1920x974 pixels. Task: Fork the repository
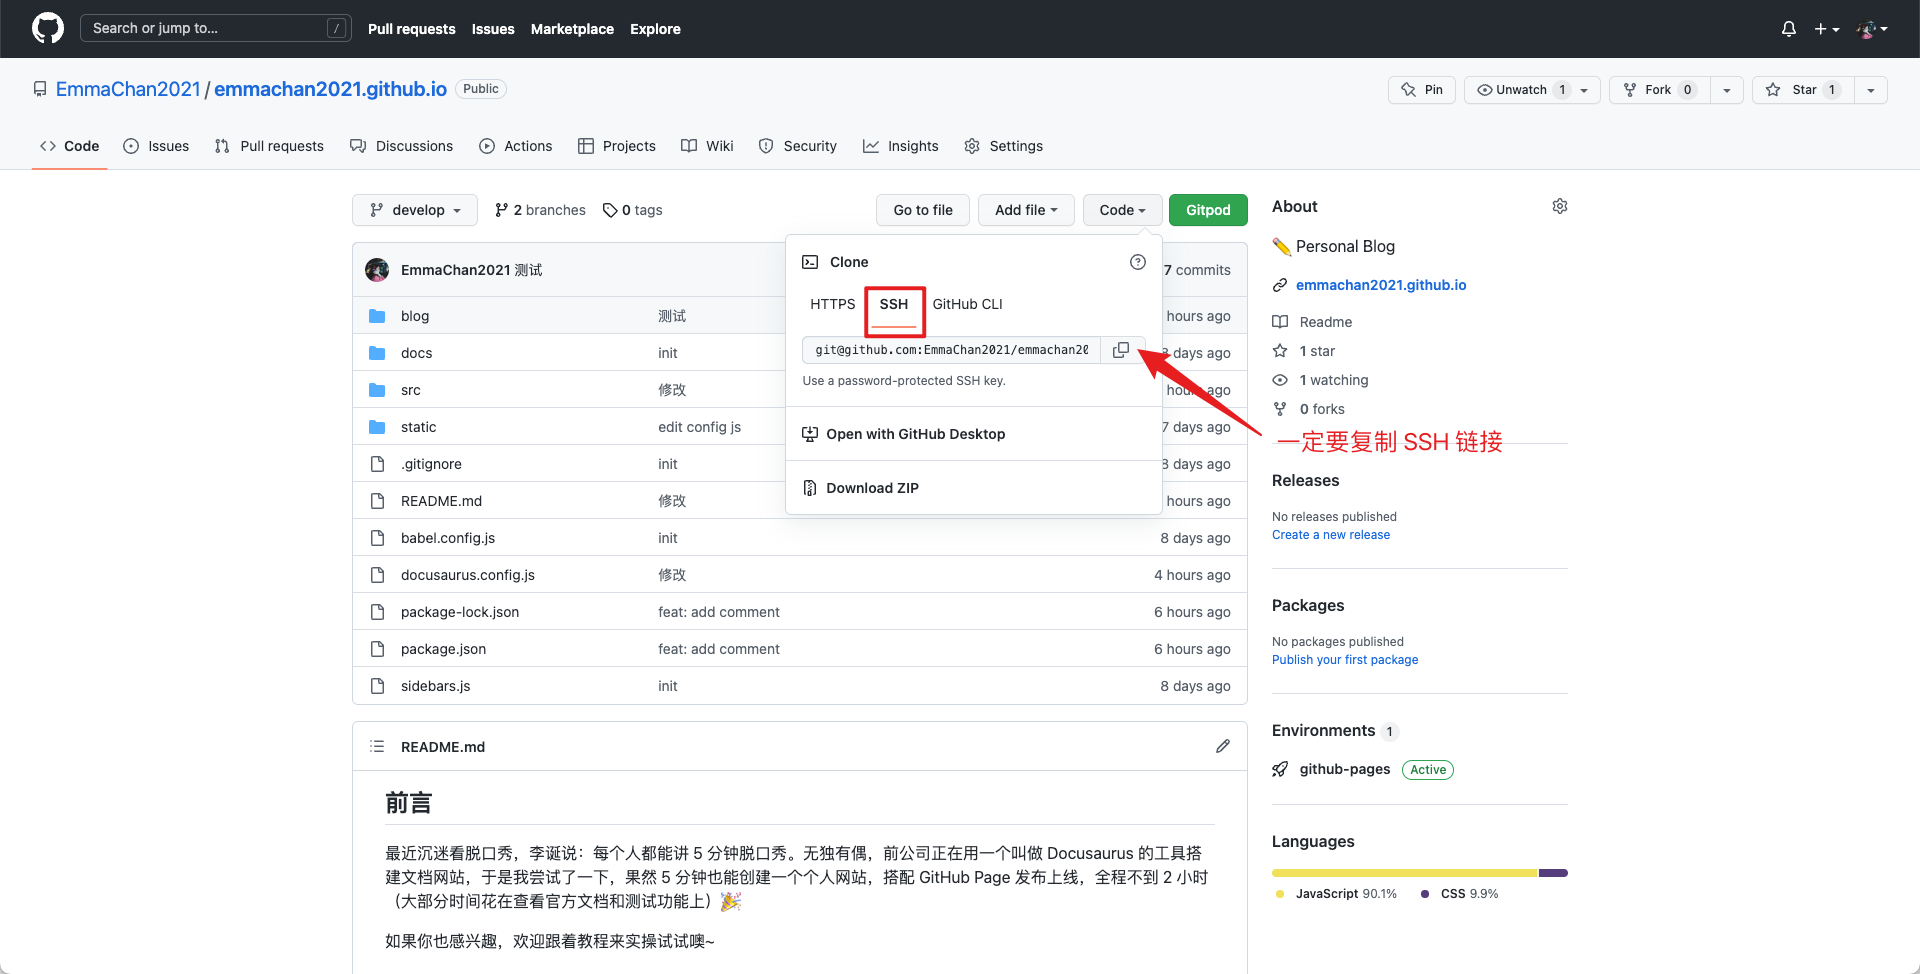pyautogui.click(x=1660, y=90)
